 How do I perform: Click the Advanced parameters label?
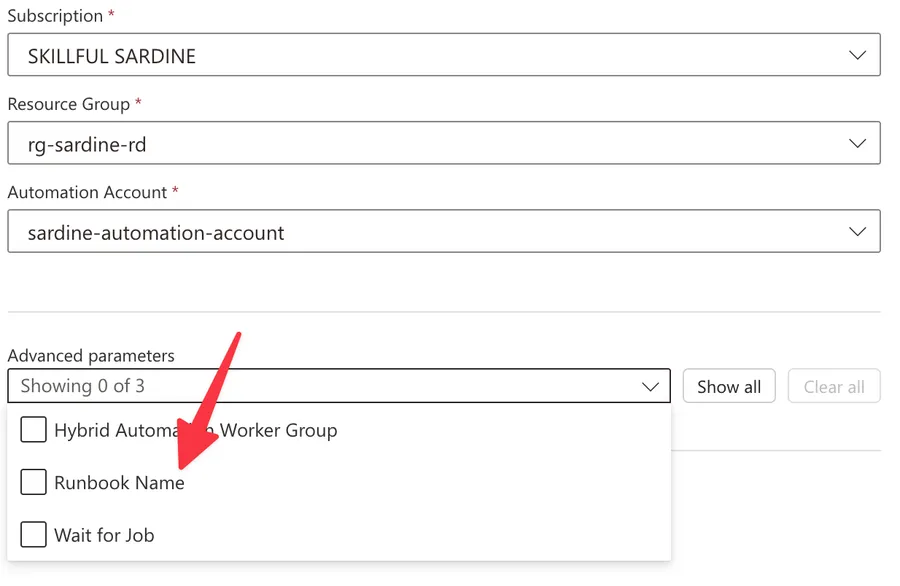tap(91, 356)
